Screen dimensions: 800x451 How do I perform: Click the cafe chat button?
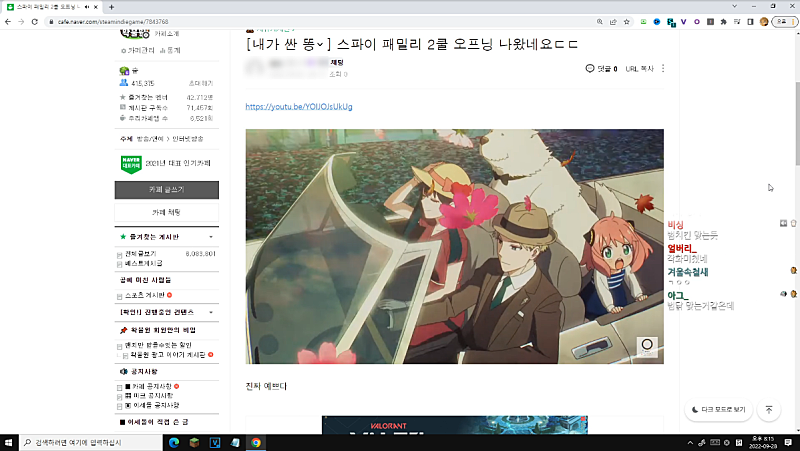[x=167, y=212]
